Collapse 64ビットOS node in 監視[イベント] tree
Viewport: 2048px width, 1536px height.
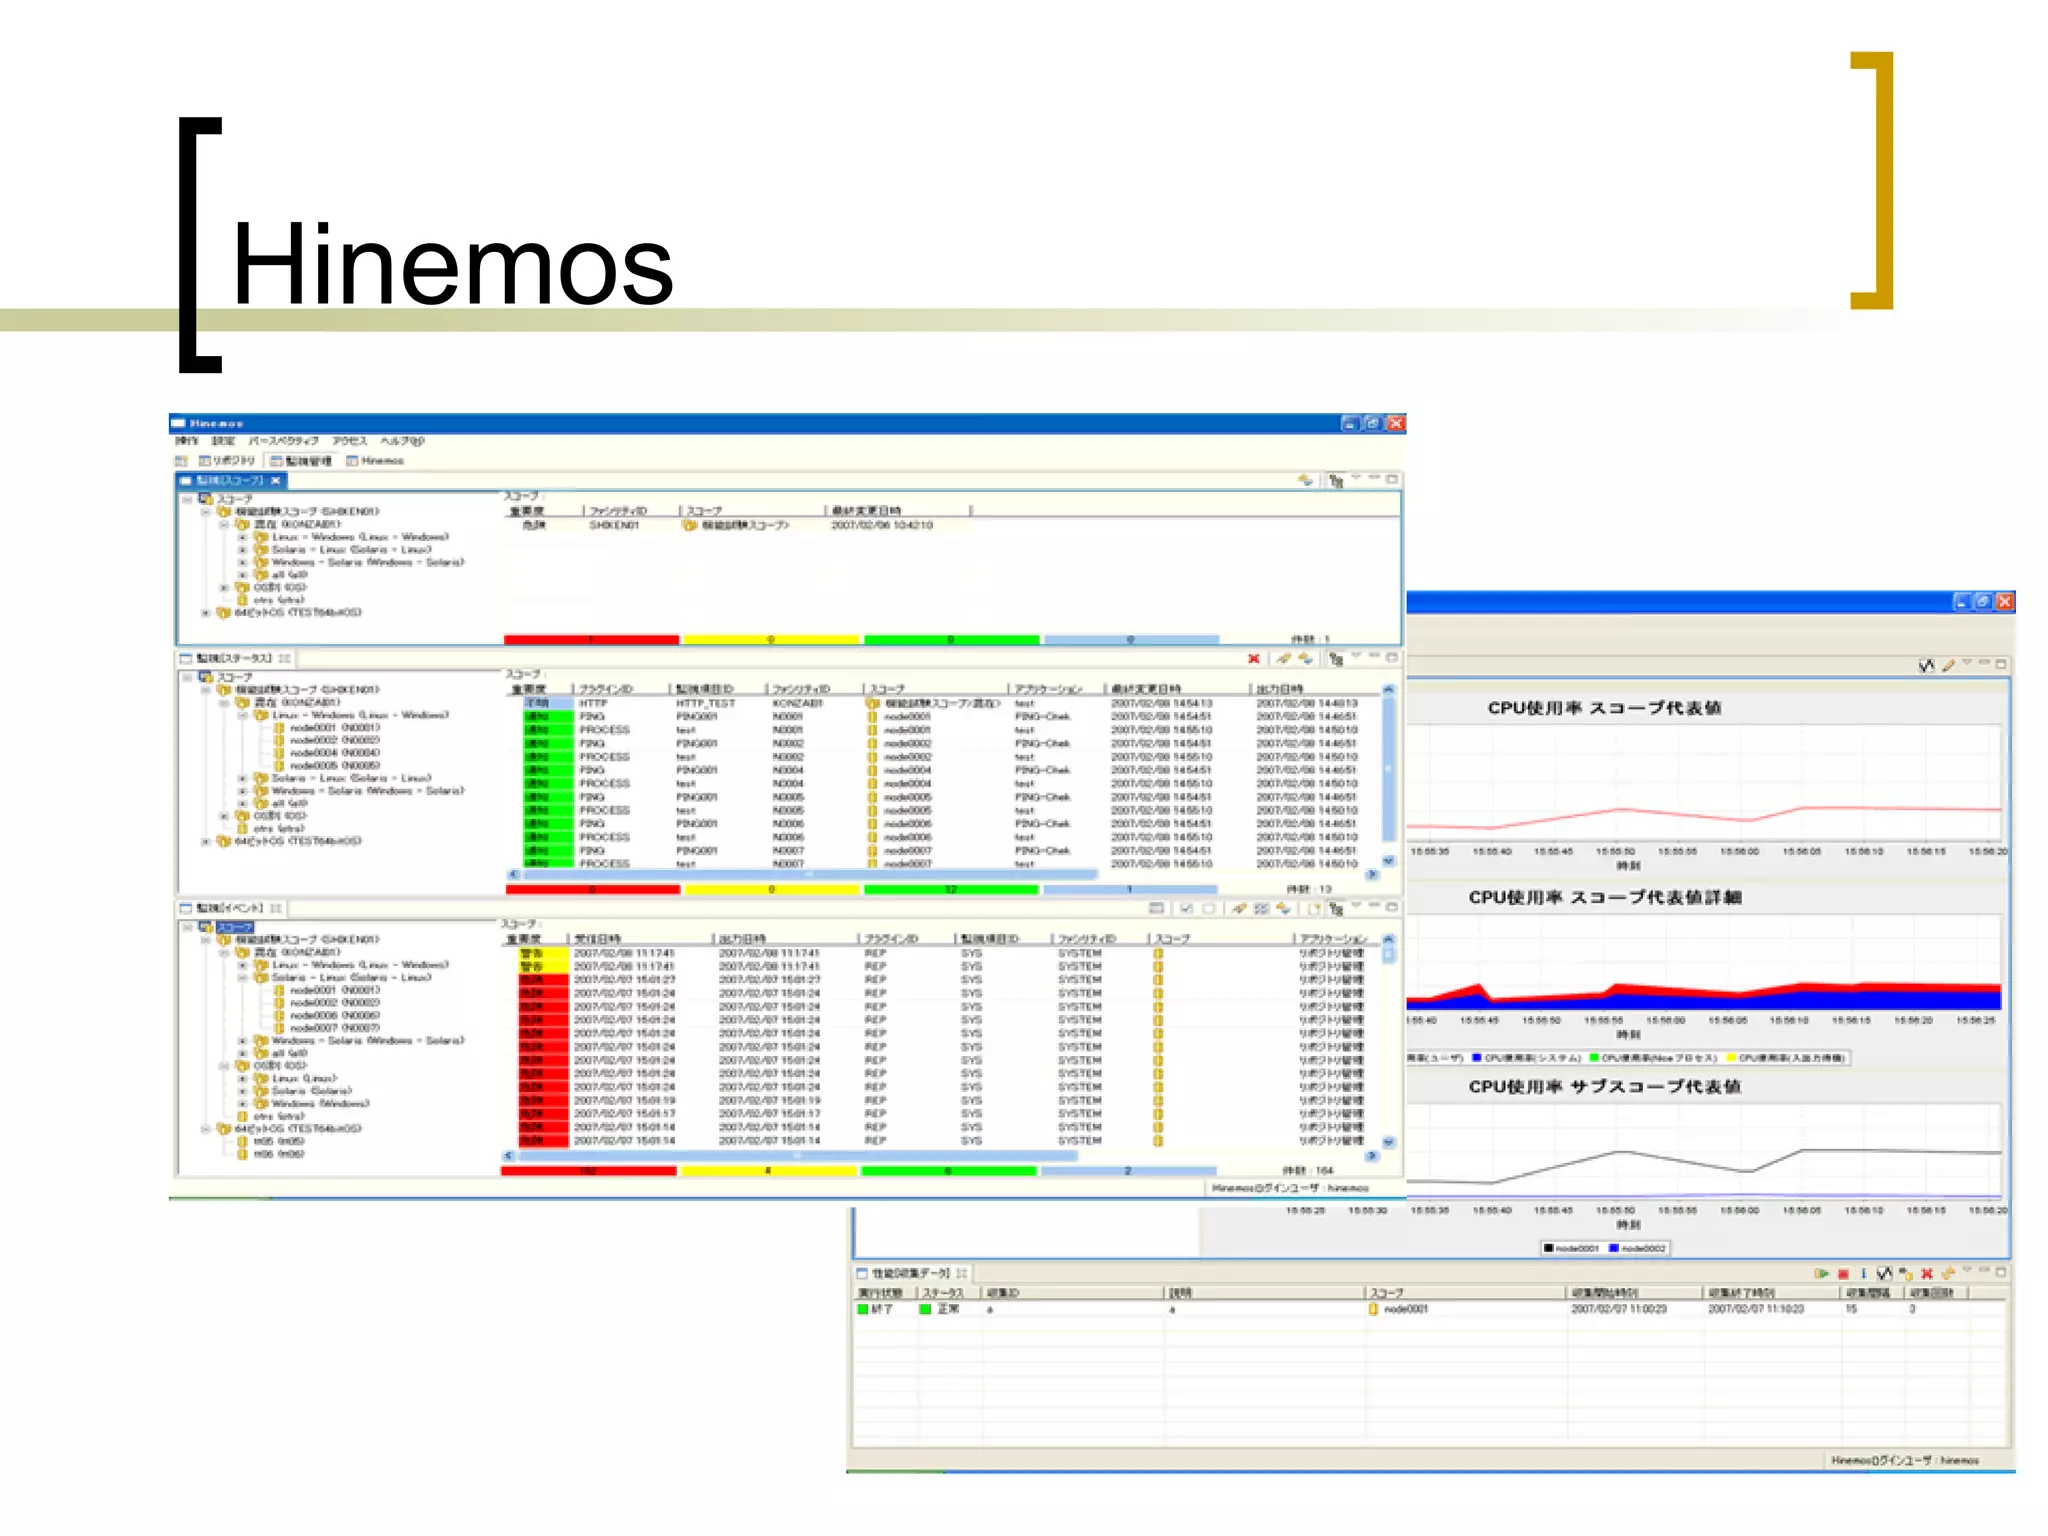(x=205, y=1129)
